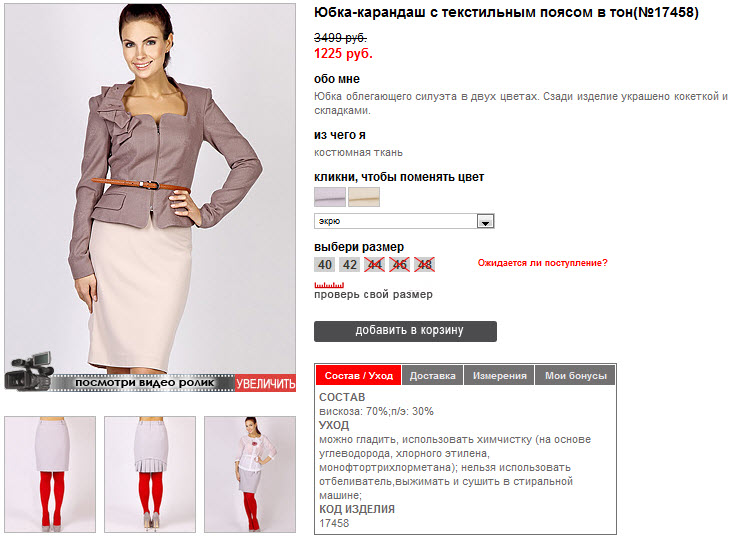Switch to the 'Доставка' tab
Image resolution: width=734 pixels, height=539 pixels.
[x=433, y=376]
